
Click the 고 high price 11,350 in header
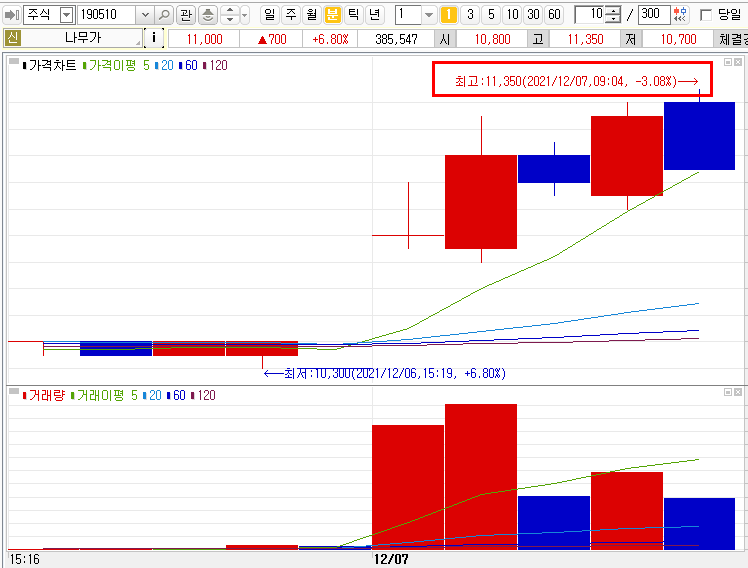(585, 39)
